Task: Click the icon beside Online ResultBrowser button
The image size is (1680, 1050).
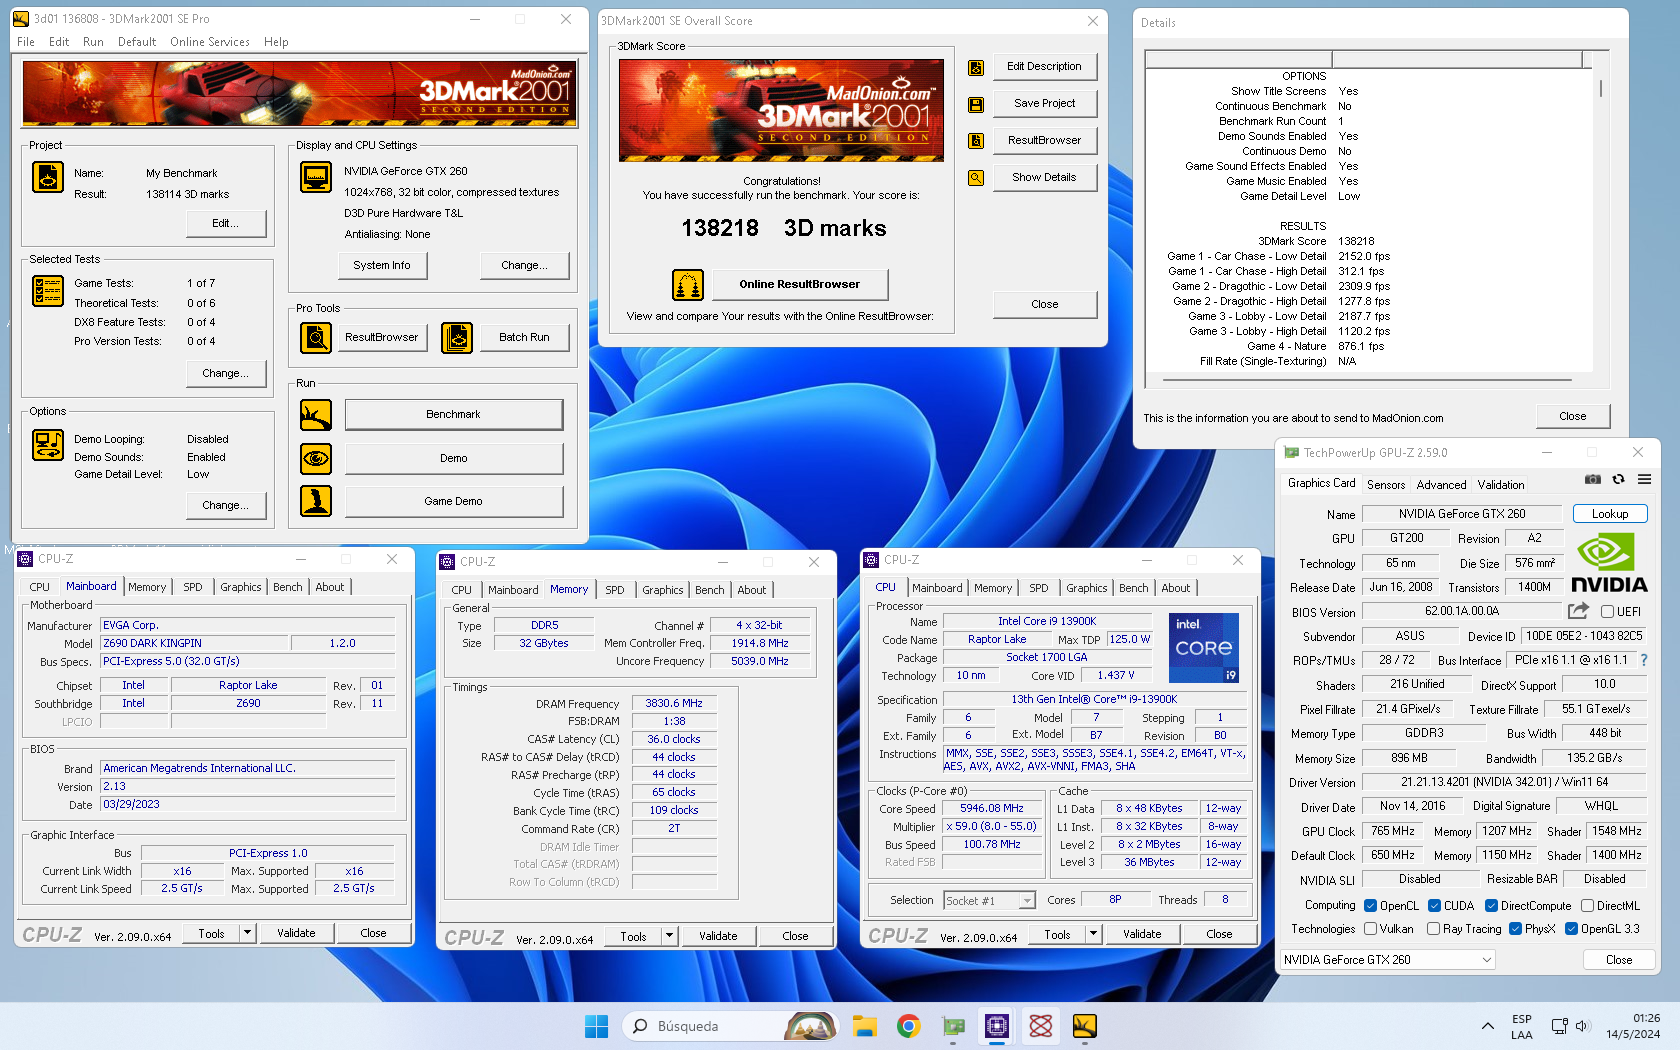Action: coord(688,285)
